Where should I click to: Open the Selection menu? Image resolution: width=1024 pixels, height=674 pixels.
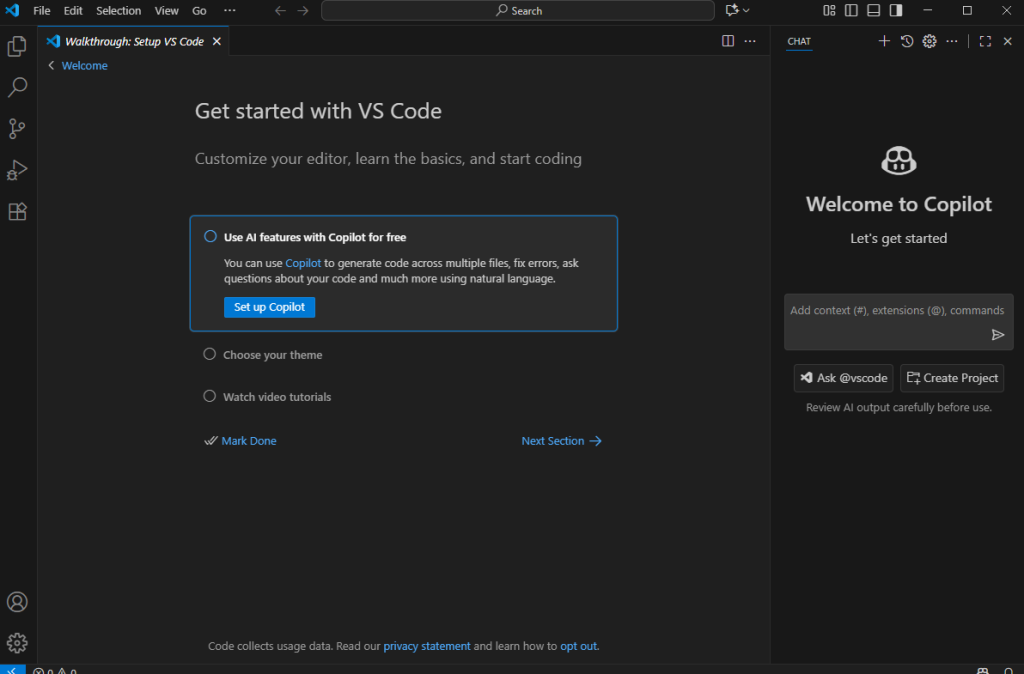tap(118, 10)
